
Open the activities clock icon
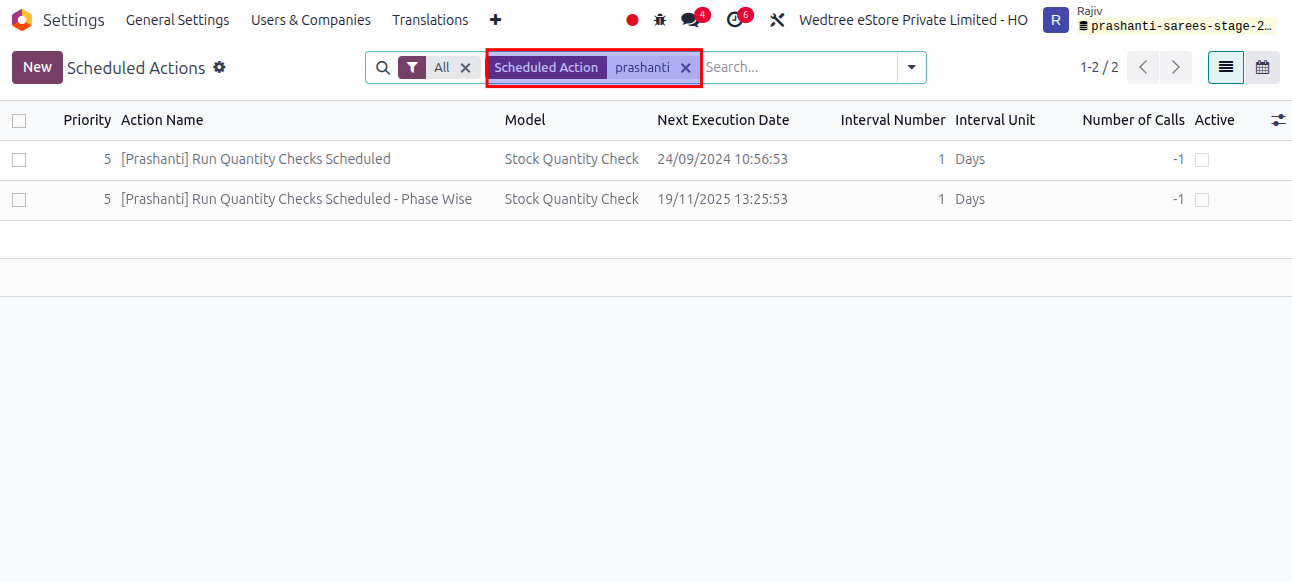(x=735, y=20)
